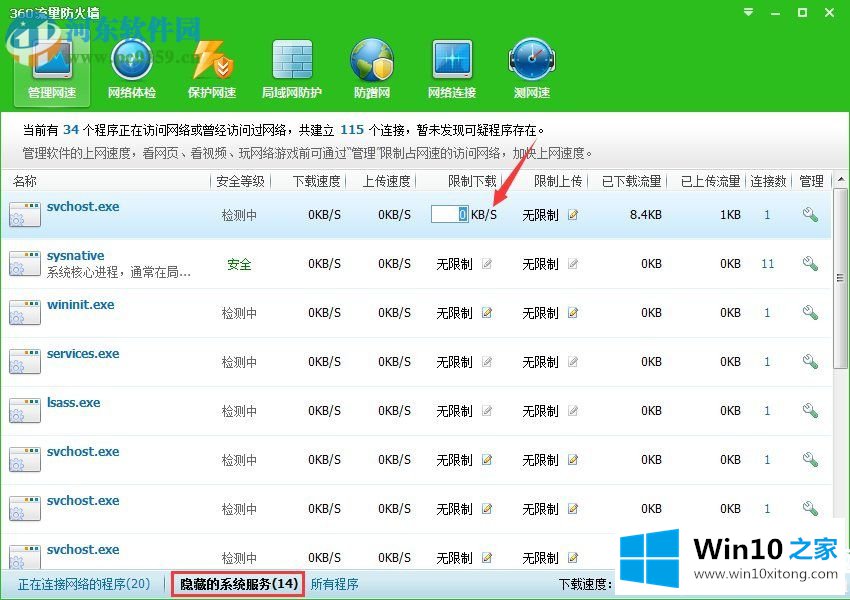Click manage wrench icon for wininit.exe
The height and width of the screenshot is (600, 850).
click(x=810, y=313)
